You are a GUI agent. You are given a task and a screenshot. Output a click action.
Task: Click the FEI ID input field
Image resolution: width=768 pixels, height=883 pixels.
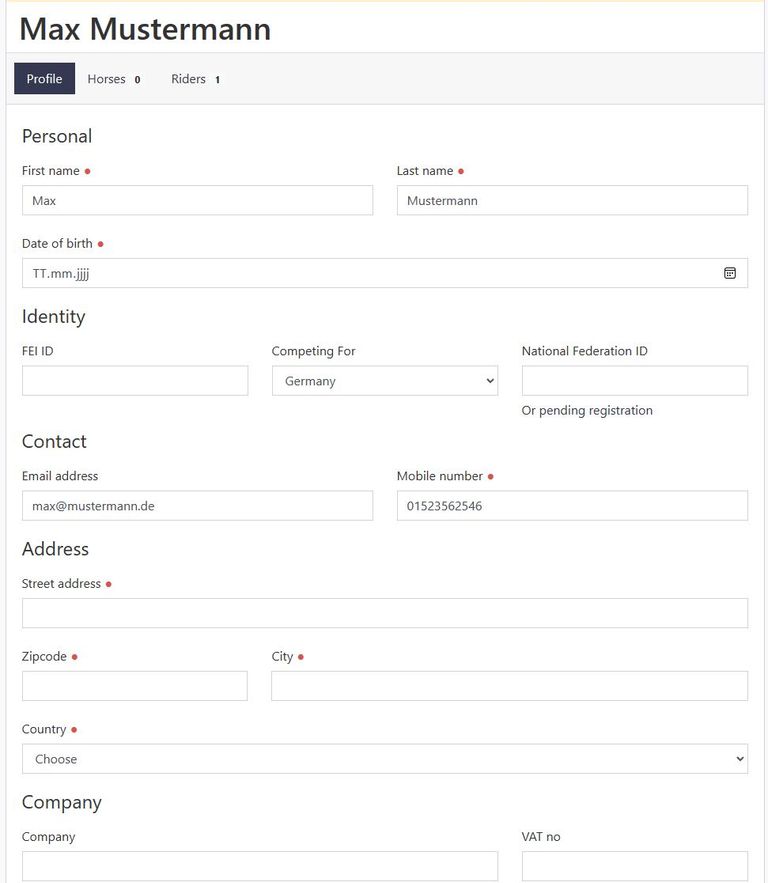coord(135,381)
